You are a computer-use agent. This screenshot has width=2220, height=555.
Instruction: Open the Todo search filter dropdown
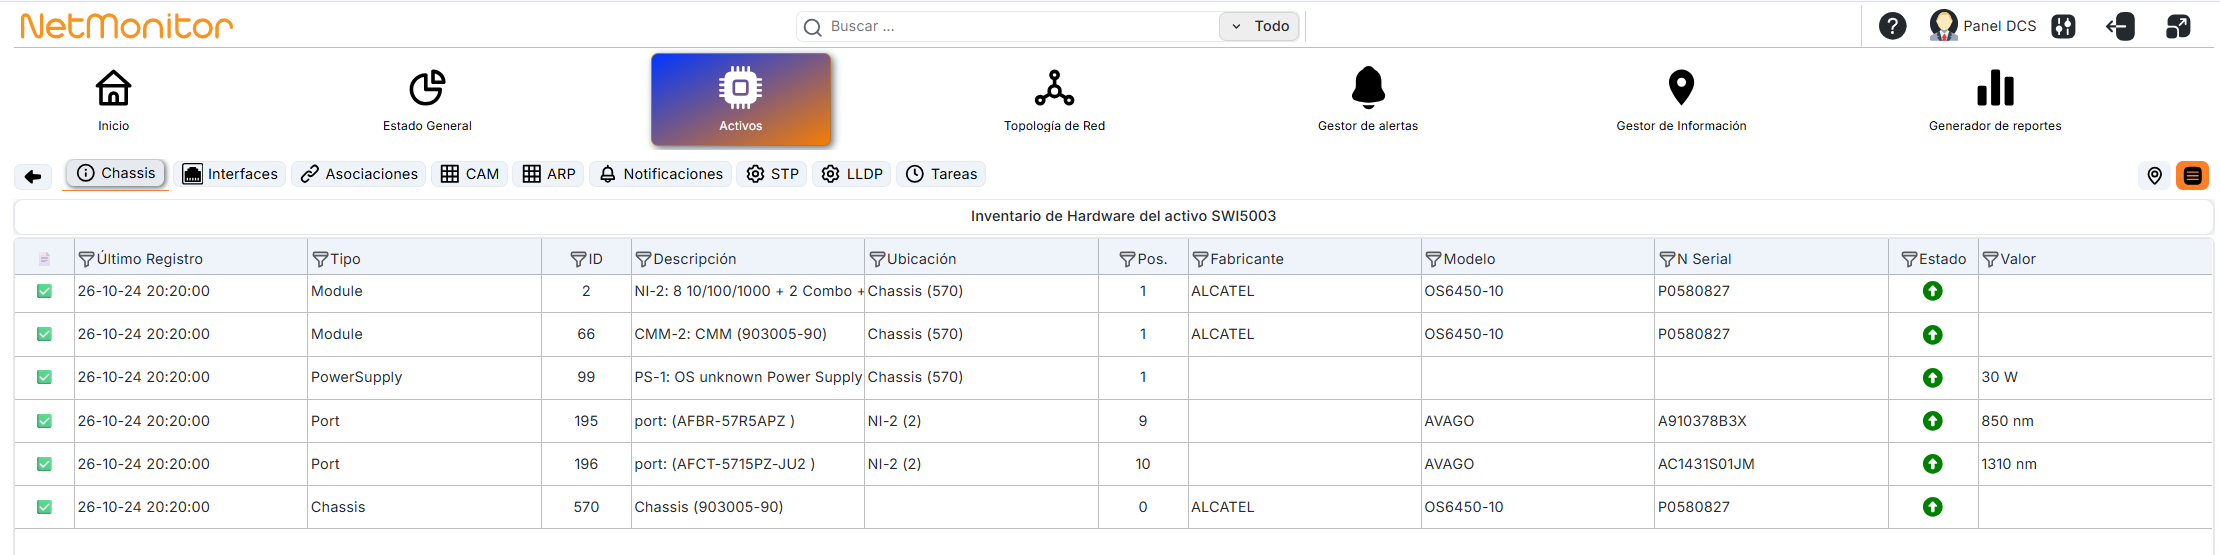[x=1259, y=26]
